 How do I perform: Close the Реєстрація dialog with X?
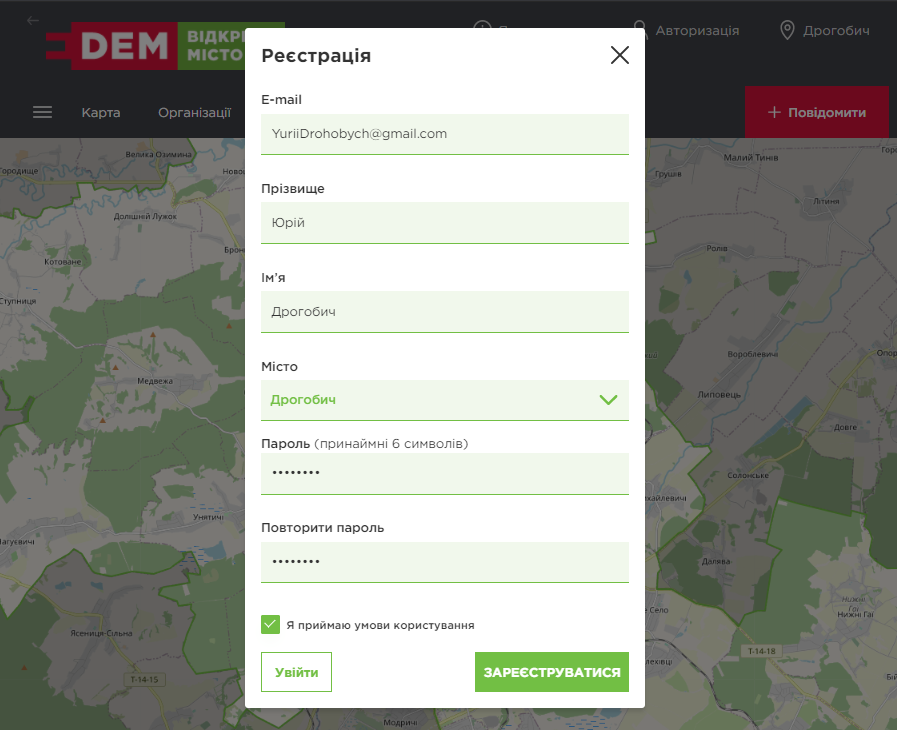(620, 55)
